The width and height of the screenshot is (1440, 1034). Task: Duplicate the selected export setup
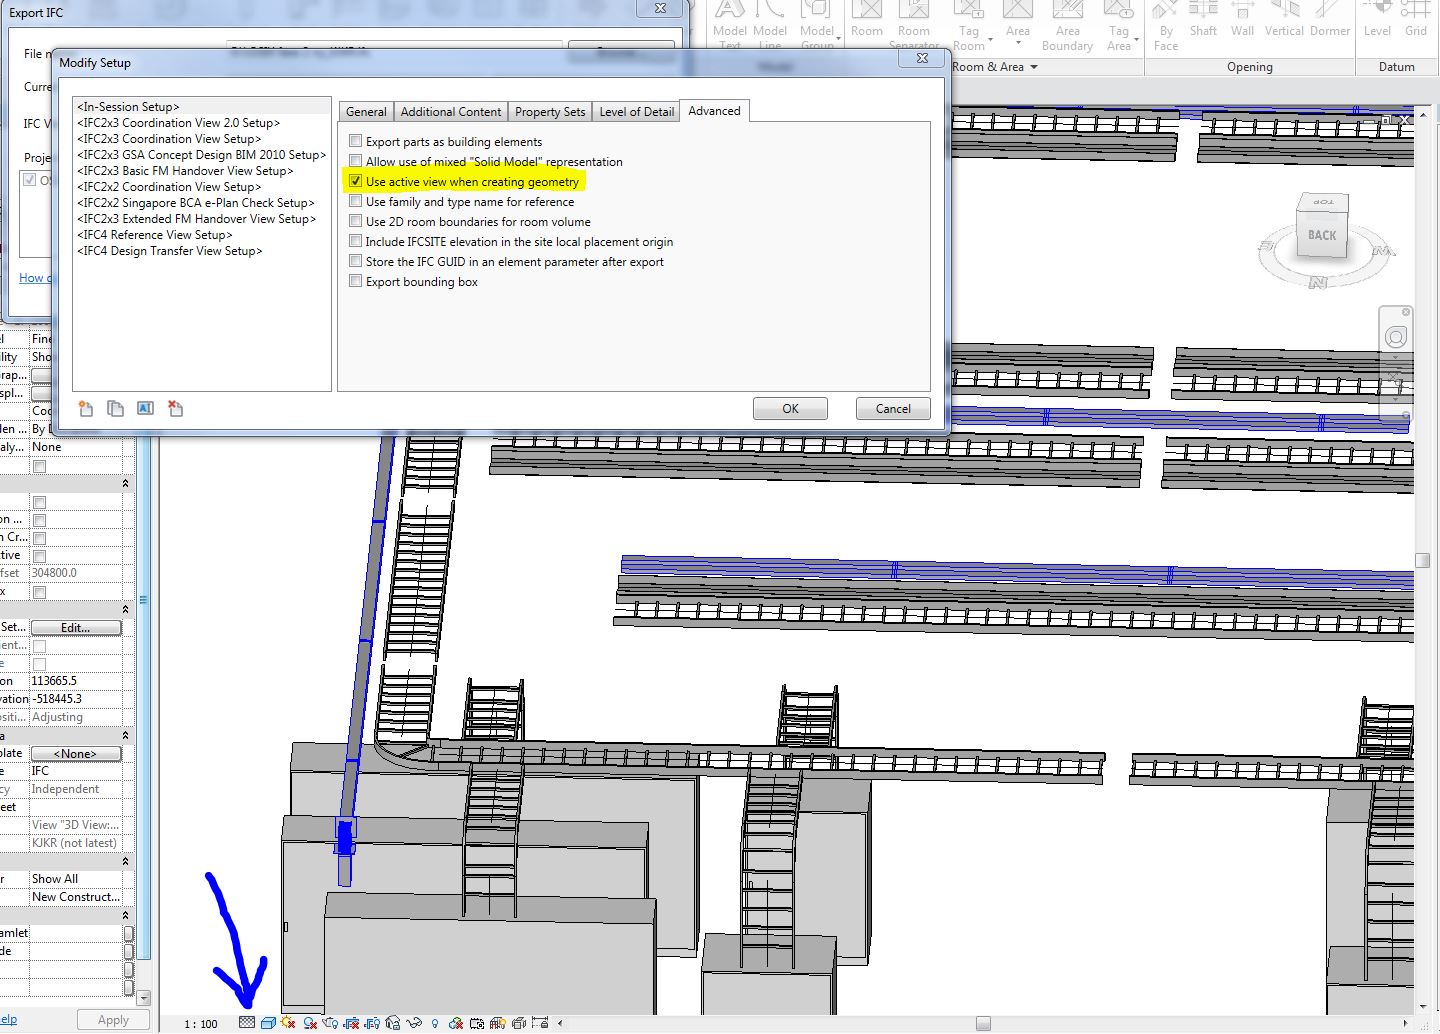point(115,408)
